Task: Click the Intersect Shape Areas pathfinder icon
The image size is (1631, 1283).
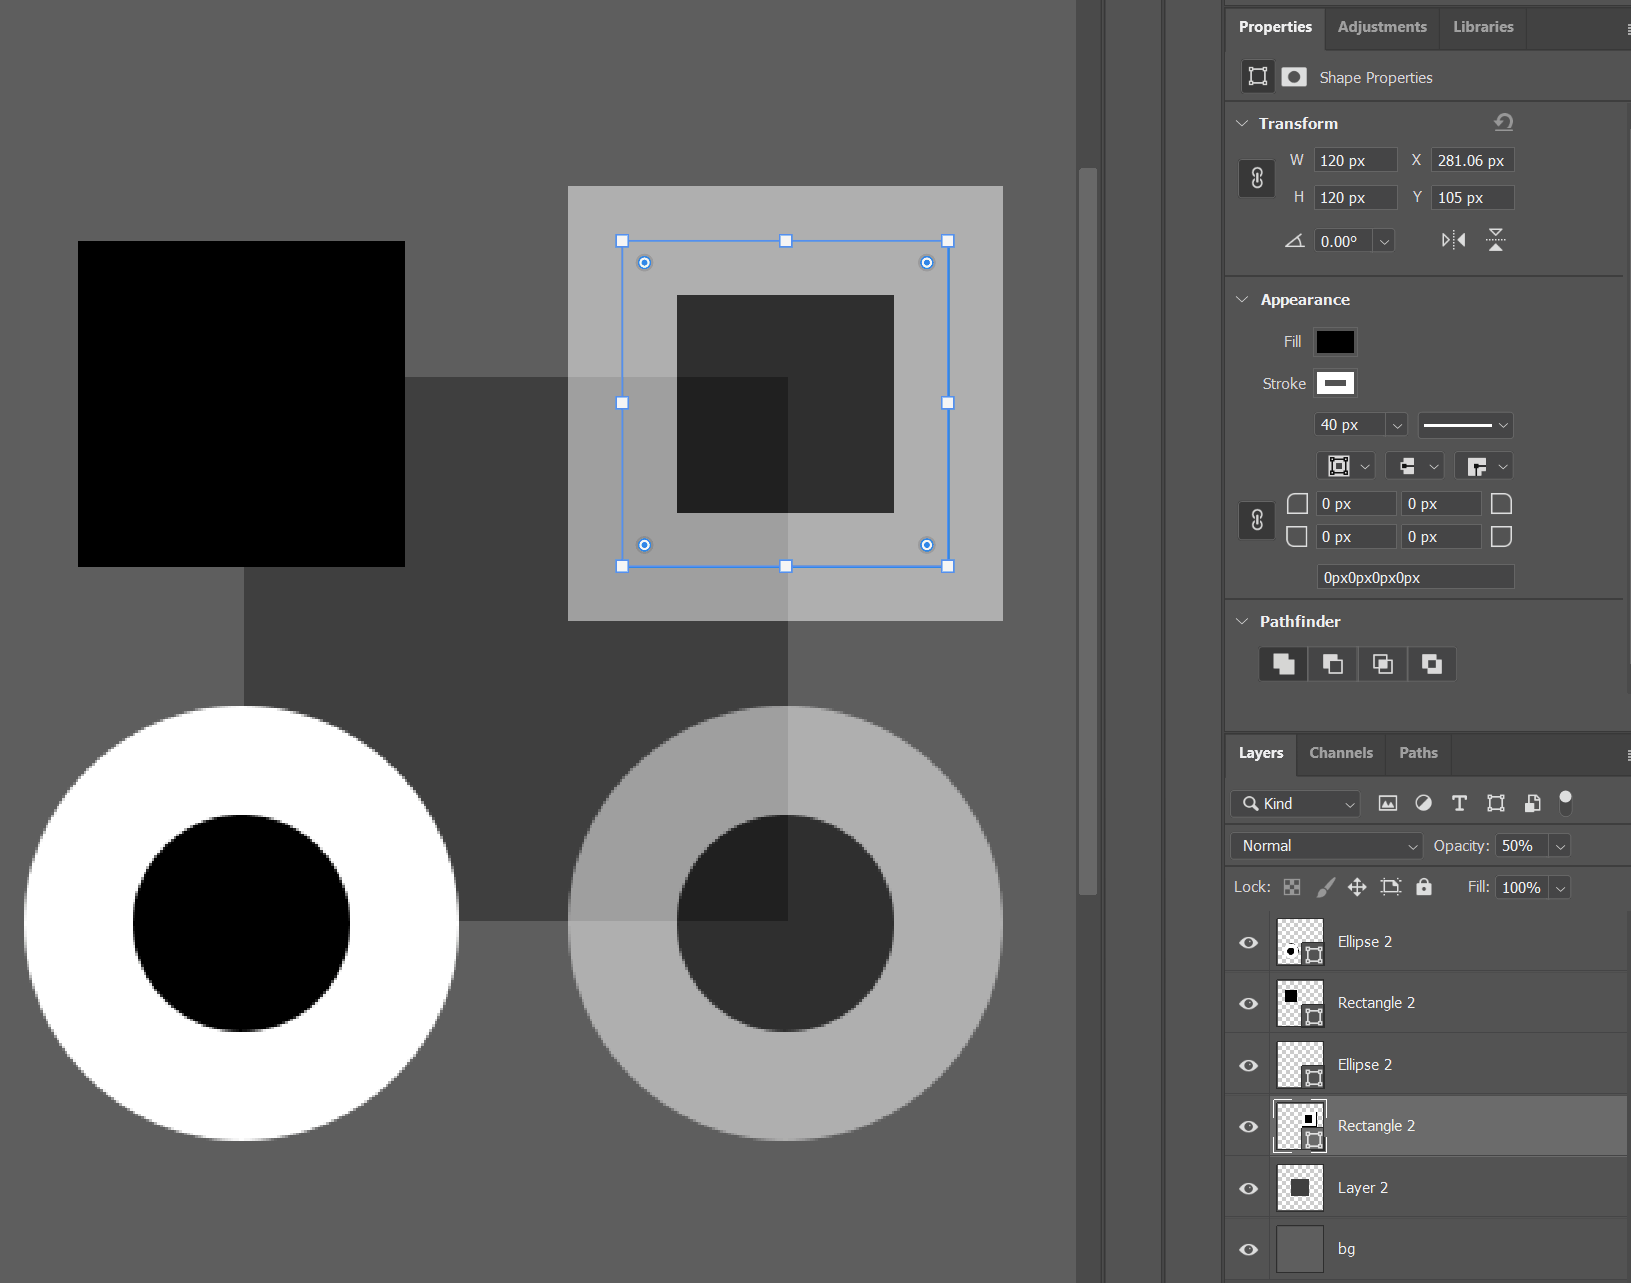Action: [1382, 664]
